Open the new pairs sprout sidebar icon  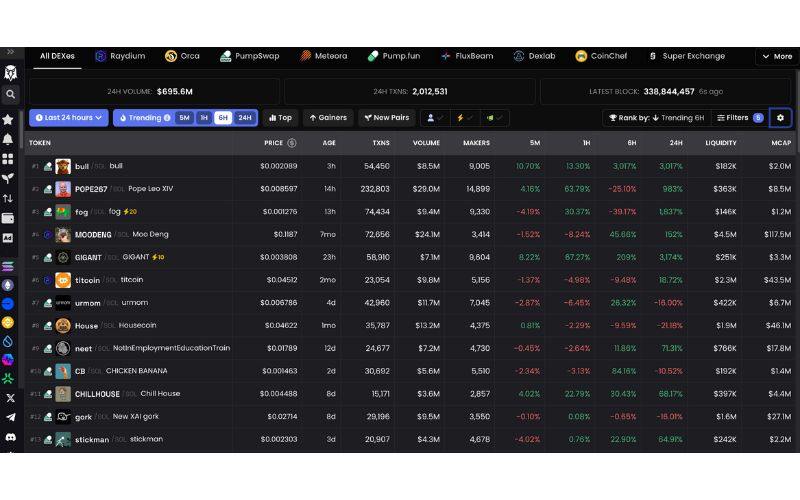pos(8,179)
